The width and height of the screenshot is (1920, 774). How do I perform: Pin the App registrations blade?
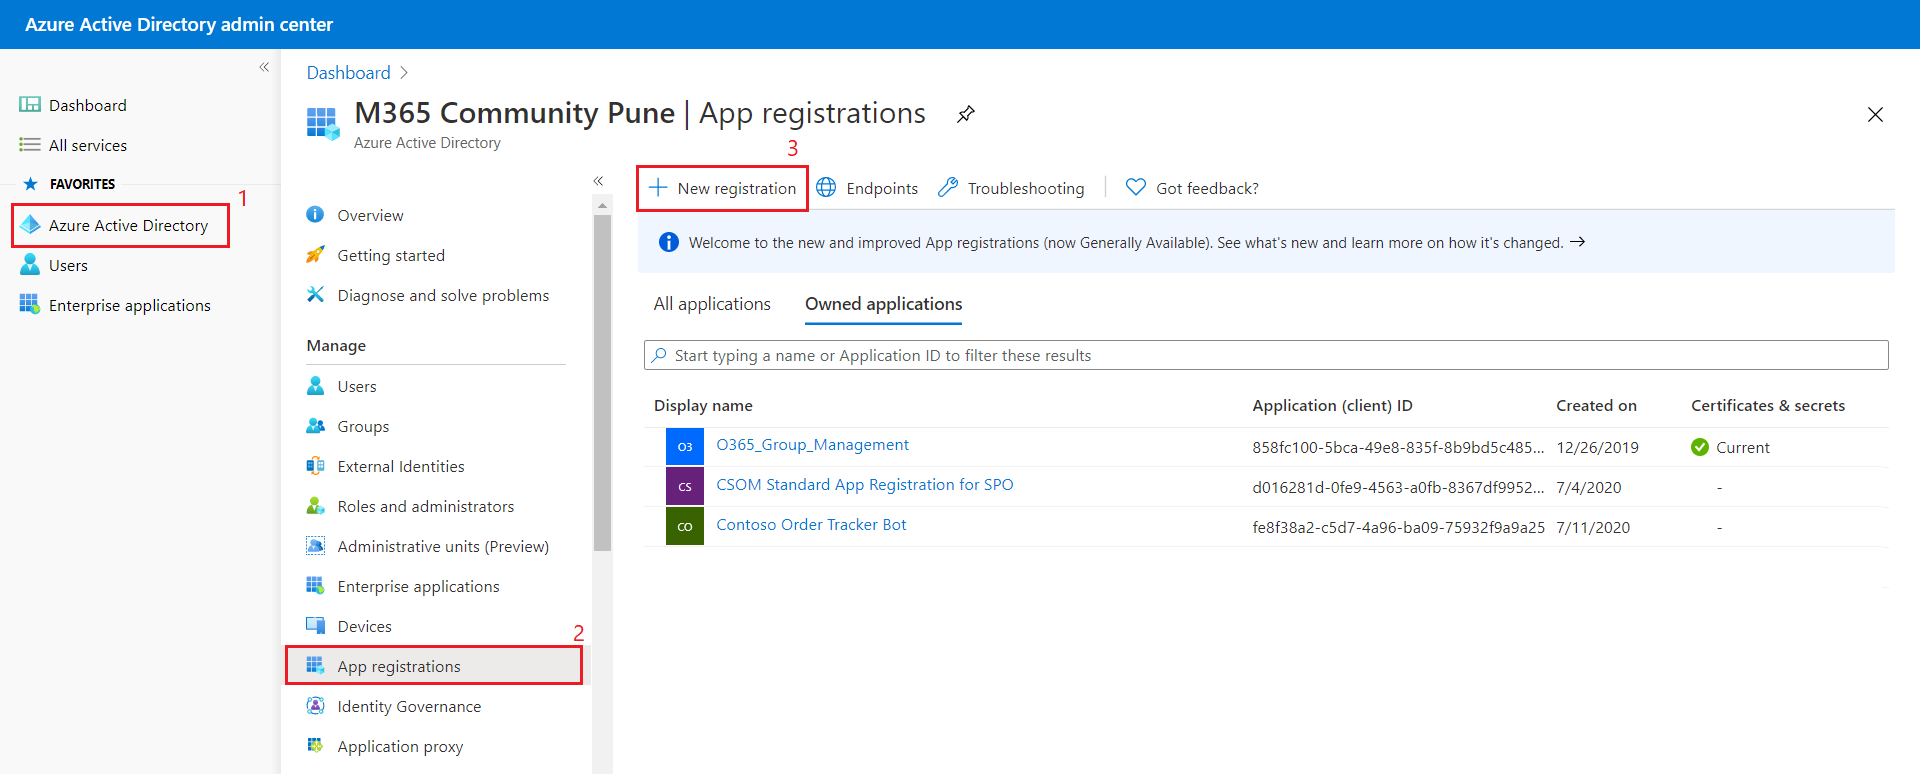tap(965, 114)
